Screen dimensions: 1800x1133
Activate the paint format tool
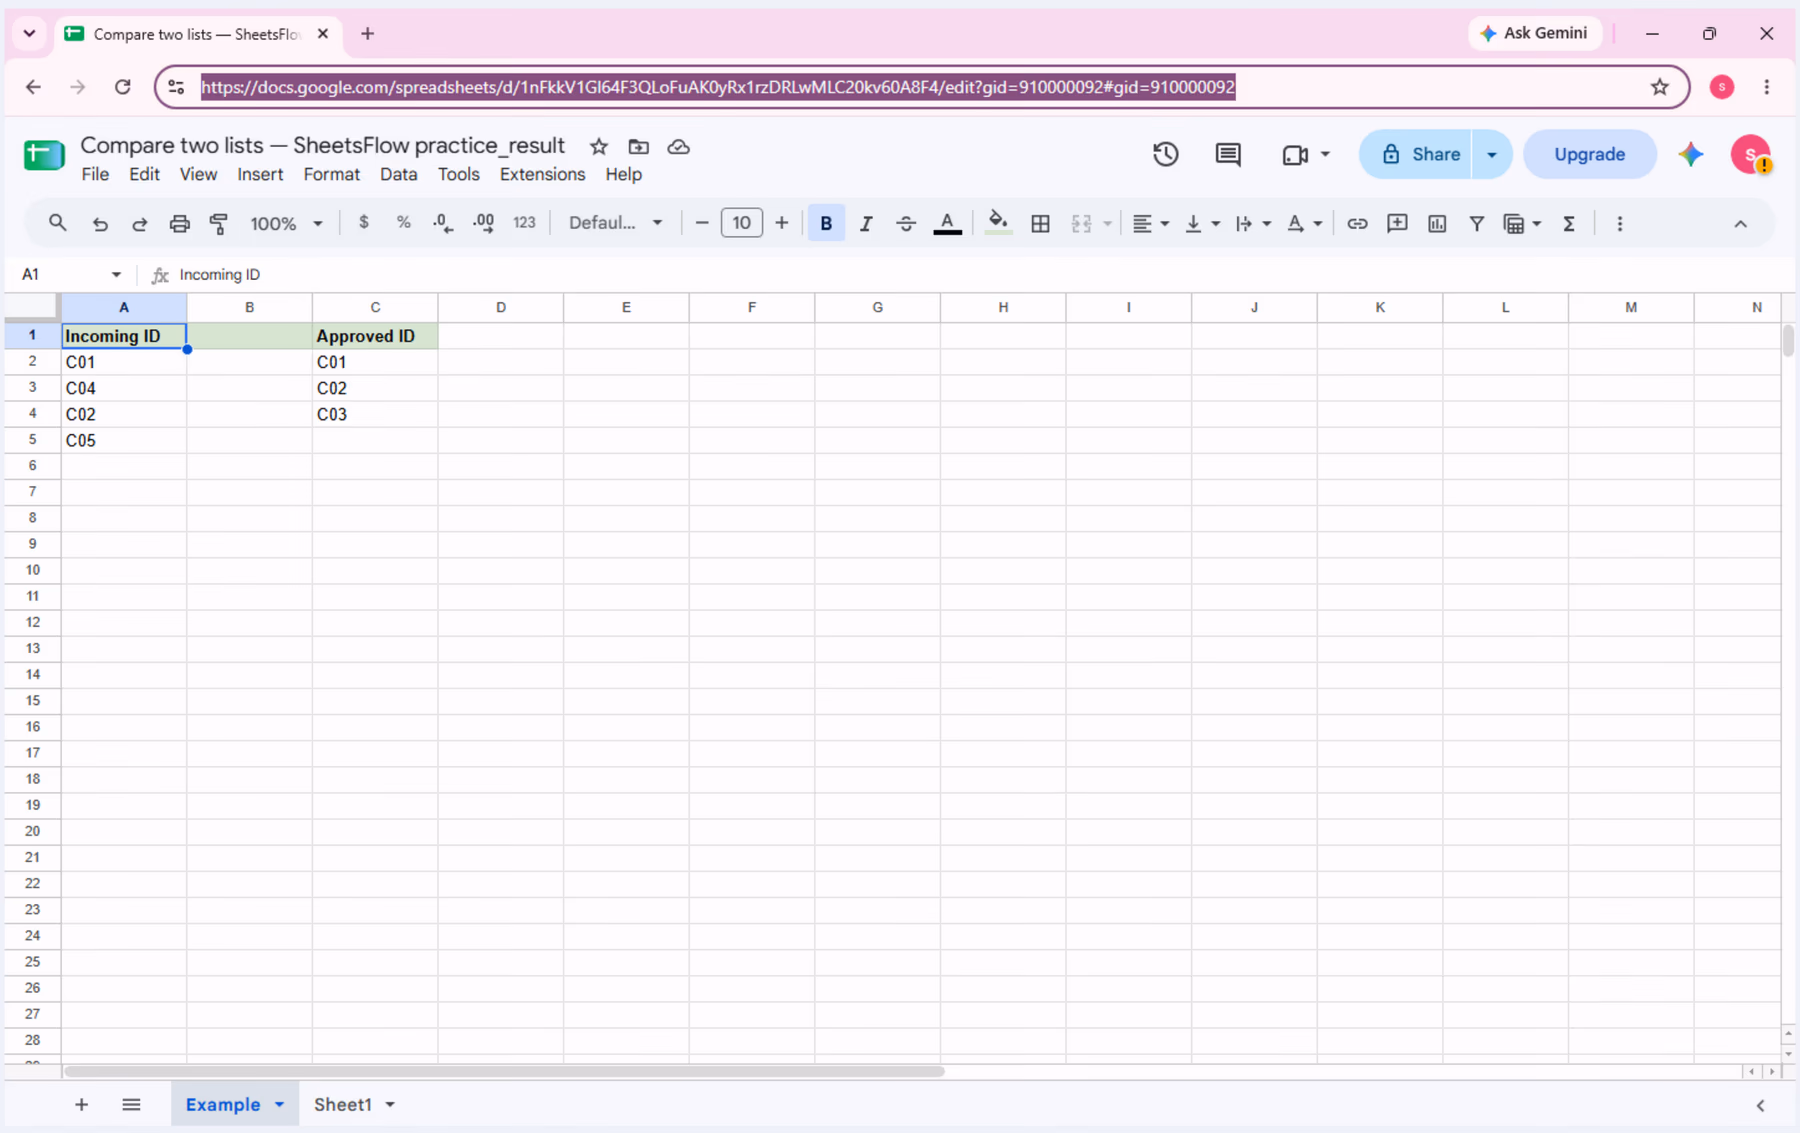[x=219, y=224]
